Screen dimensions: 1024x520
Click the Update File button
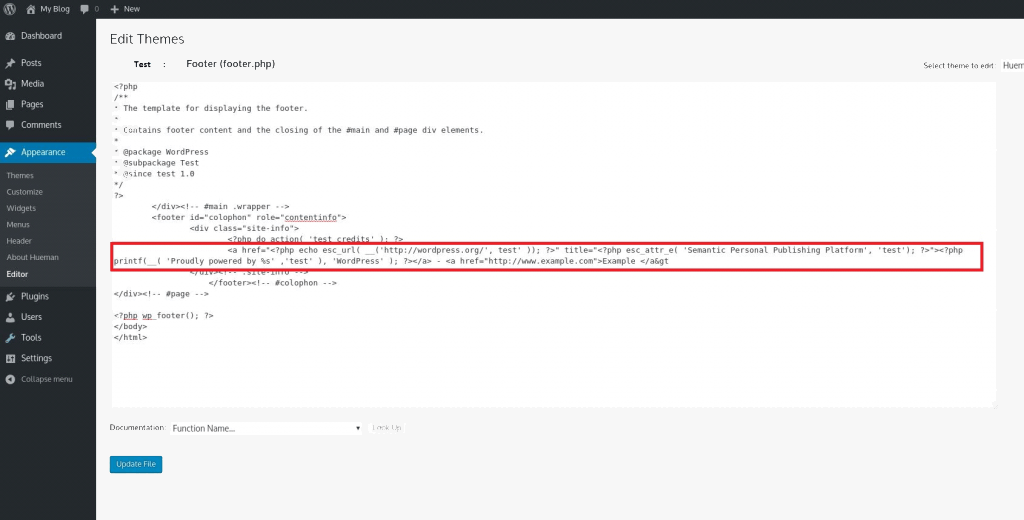tap(136, 464)
